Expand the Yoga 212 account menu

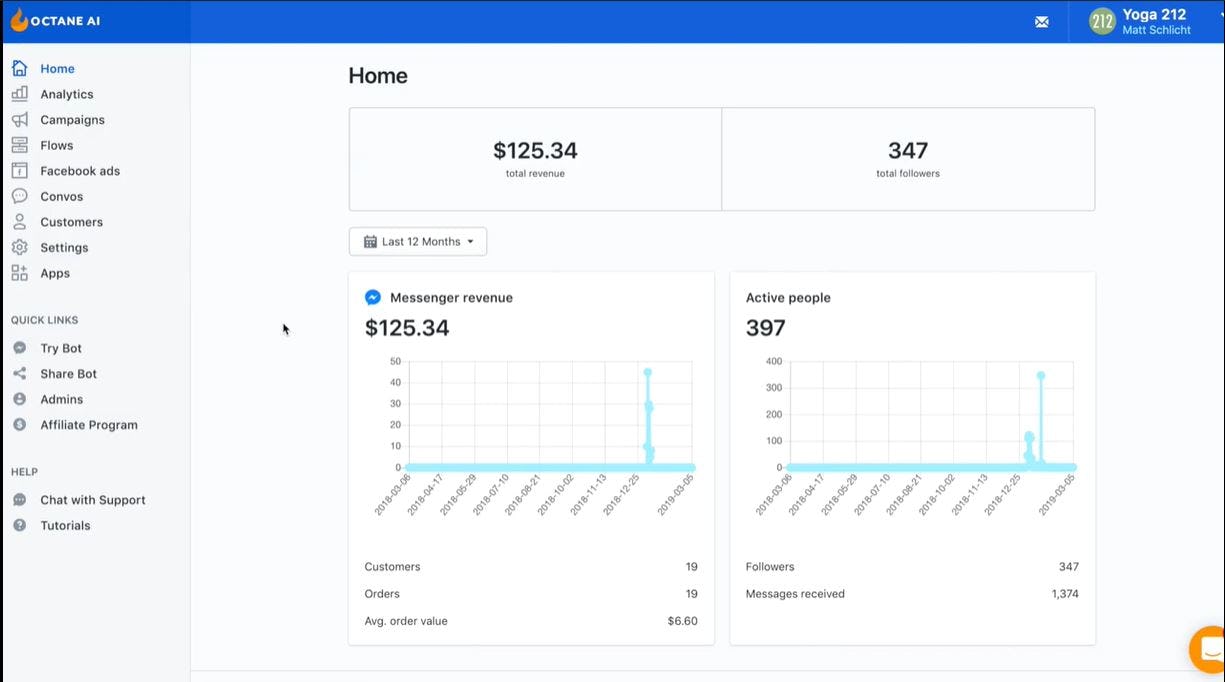pyautogui.click(x=1150, y=21)
